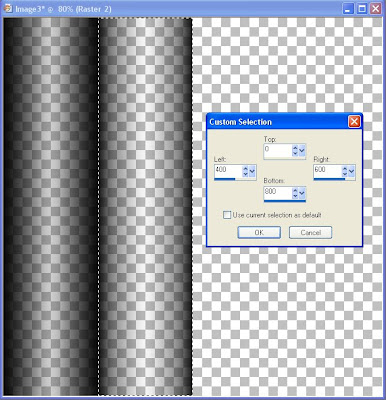This screenshot has width=386, height=400.
Task: Click into the Left value field
Action: pyautogui.click(x=228, y=171)
